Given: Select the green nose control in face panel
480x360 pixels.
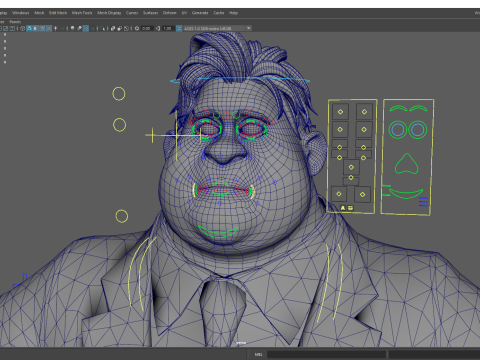Looking at the screenshot, I should 406,164.
